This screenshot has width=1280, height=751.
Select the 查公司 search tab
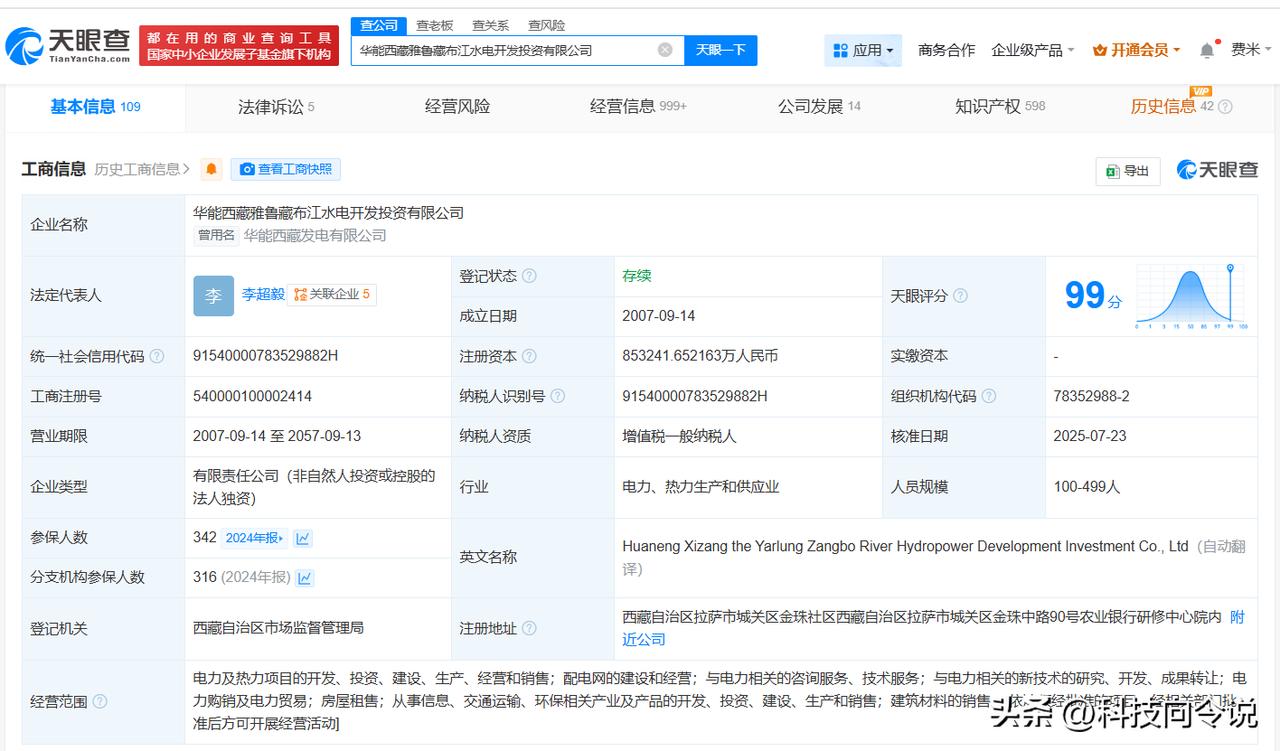378,25
